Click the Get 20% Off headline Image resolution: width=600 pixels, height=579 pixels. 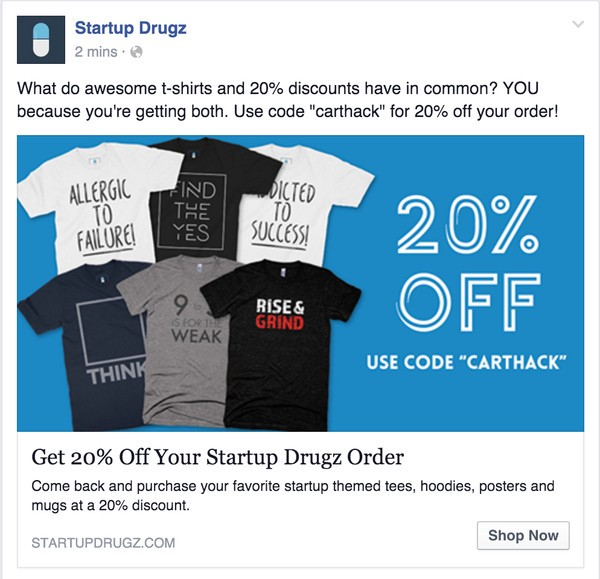[217, 457]
